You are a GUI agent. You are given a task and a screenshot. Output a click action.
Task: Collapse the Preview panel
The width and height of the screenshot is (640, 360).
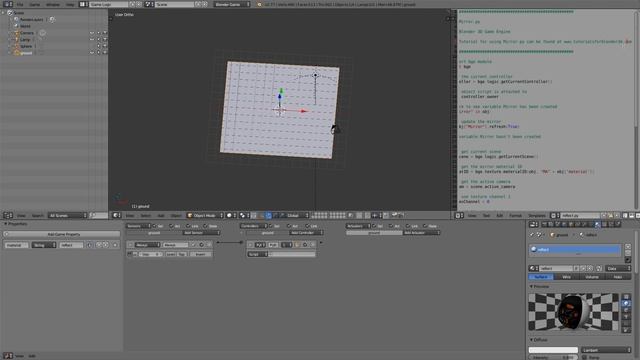[x=531, y=287]
